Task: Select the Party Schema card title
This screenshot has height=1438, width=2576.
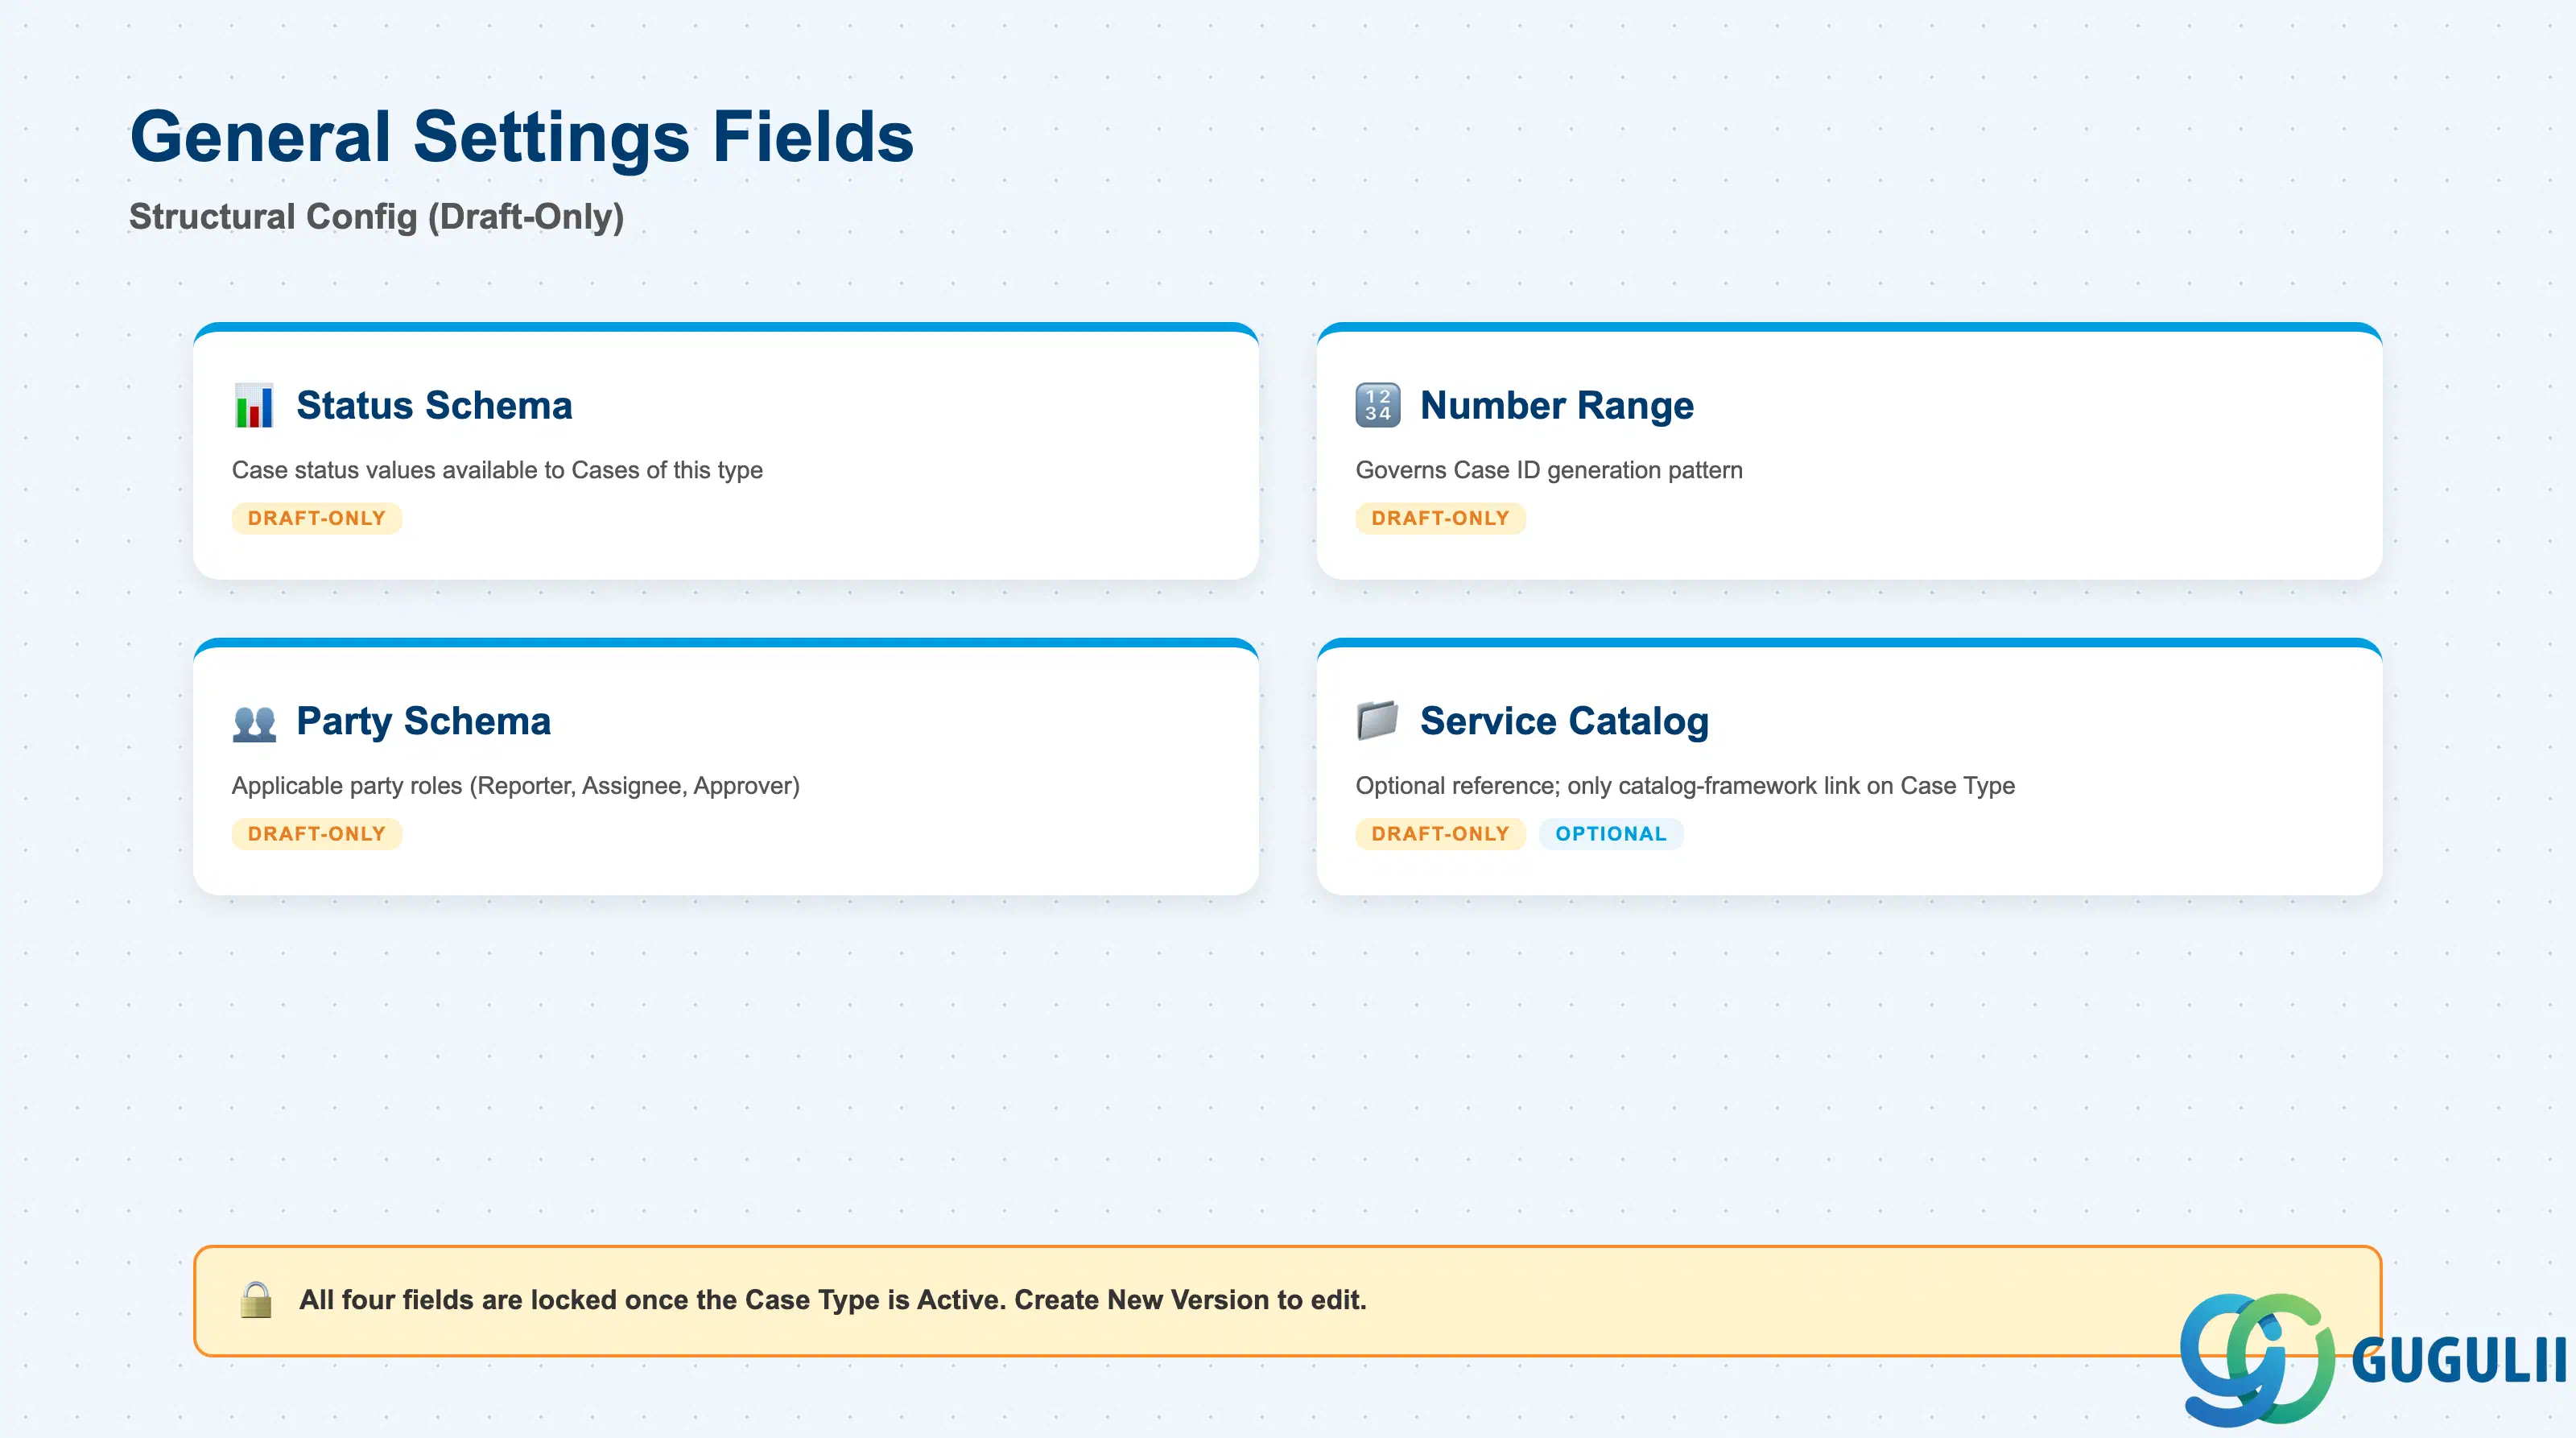Action: coord(423,722)
